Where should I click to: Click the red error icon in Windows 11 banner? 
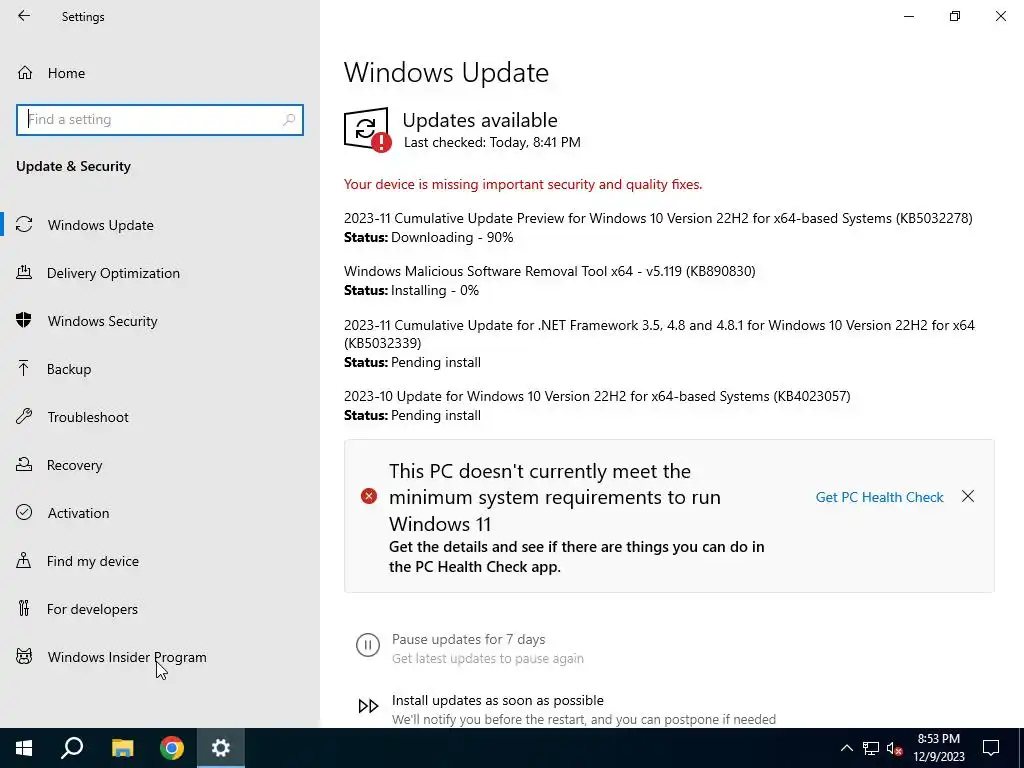(369, 496)
